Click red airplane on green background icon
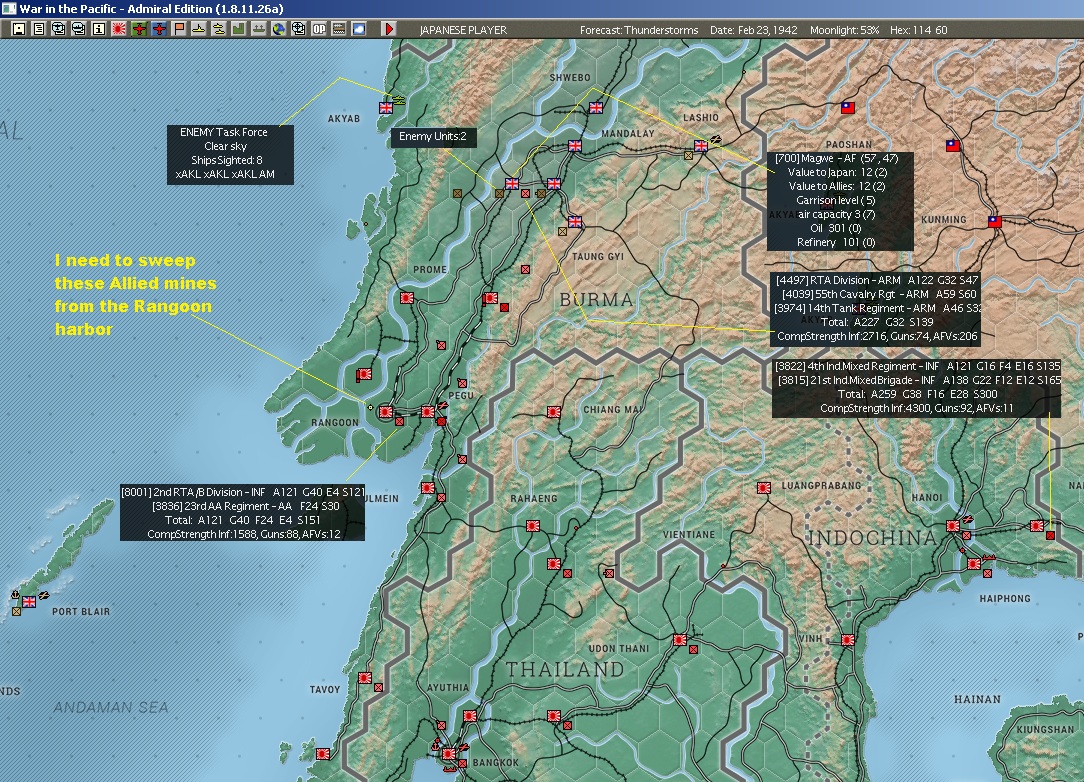This screenshot has width=1084, height=782. [x=139, y=29]
